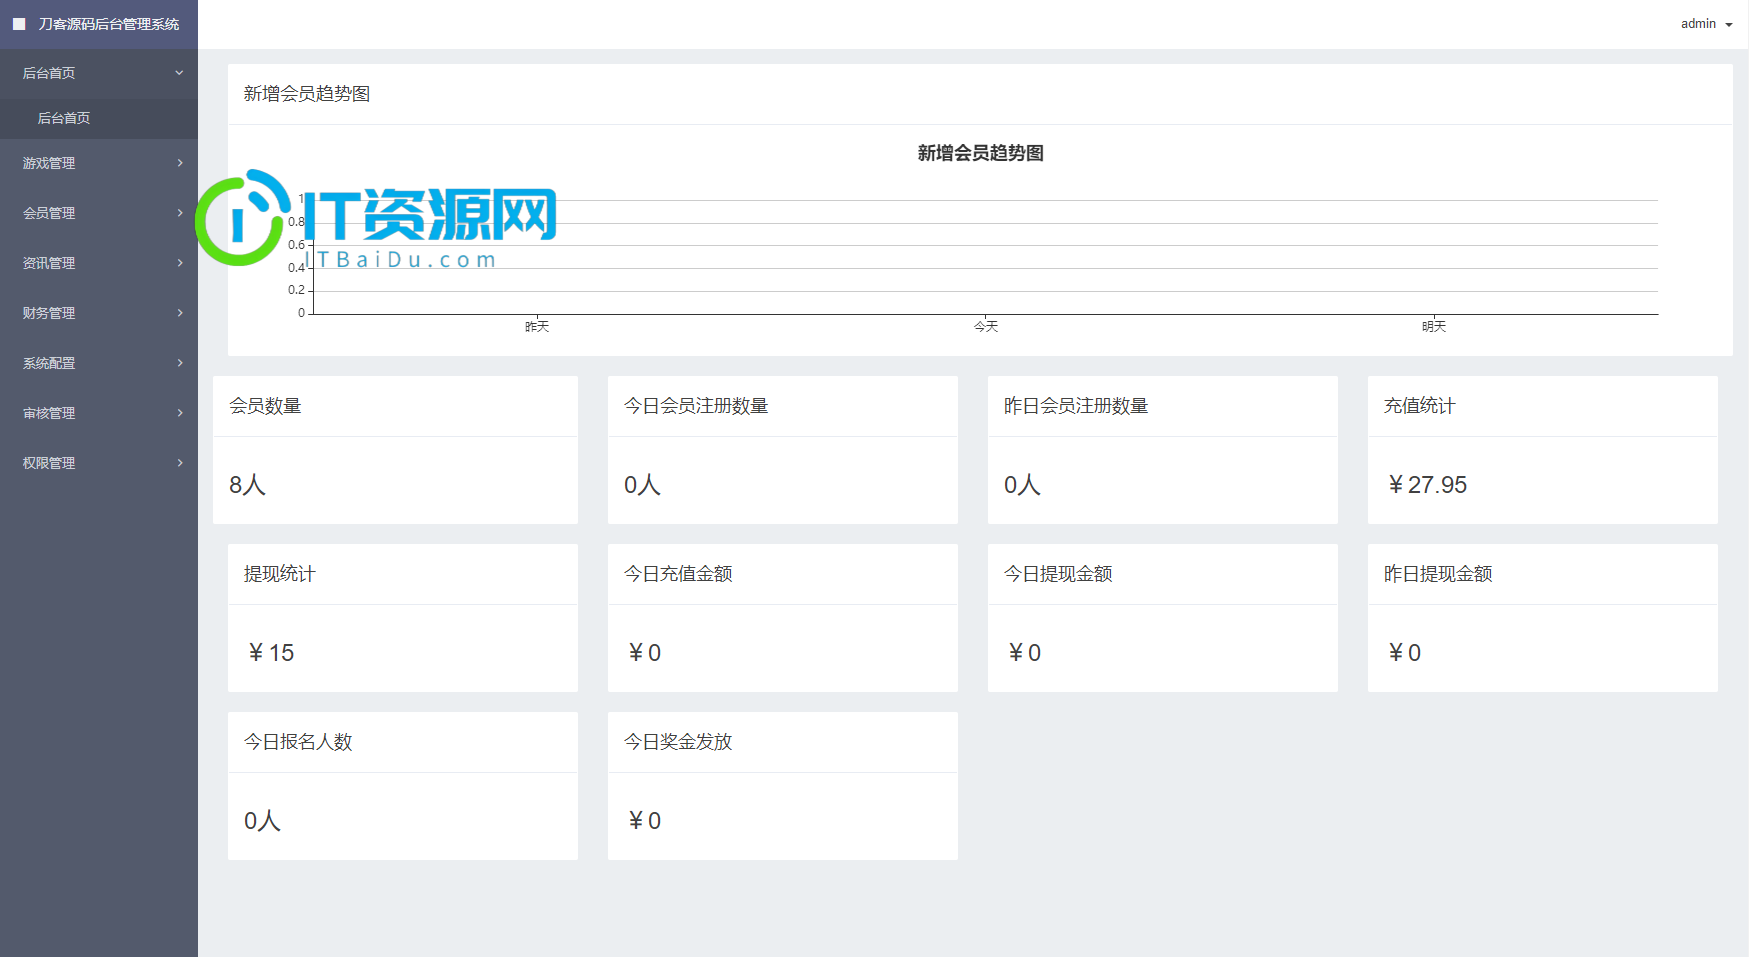Click the 刀客源码后台管理系统 title text
Image resolution: width=1749 pixels, height=957 pixels.
(109, 24)
